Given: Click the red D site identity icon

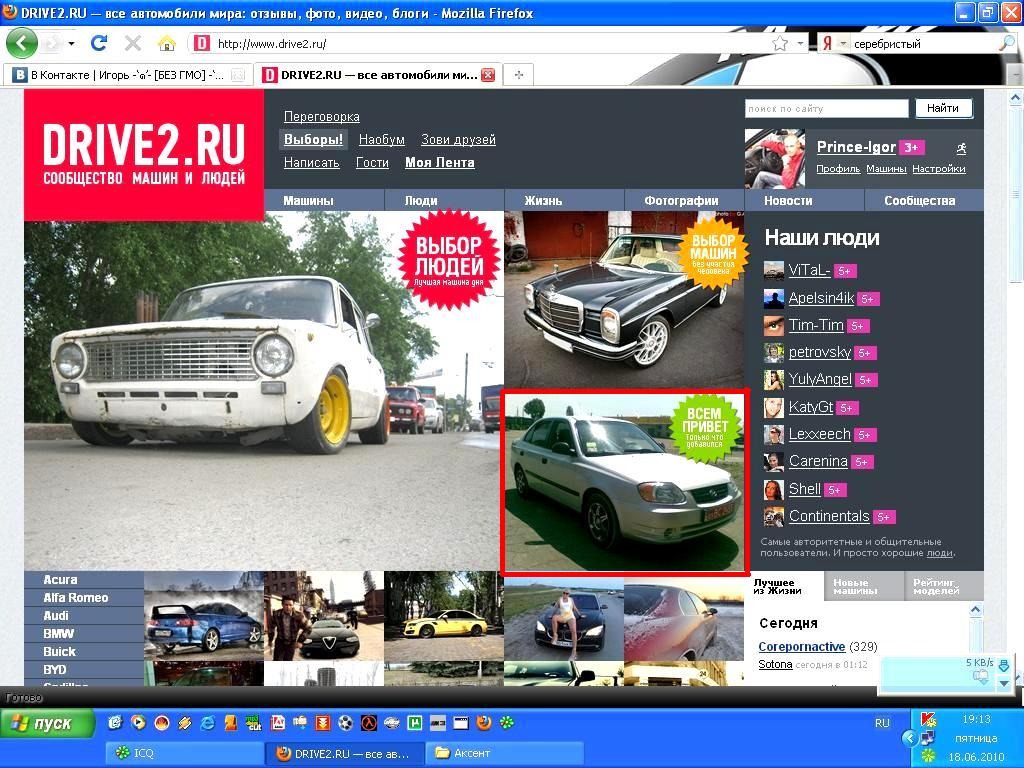Looking at the screenshot, I should coord(202,44).
